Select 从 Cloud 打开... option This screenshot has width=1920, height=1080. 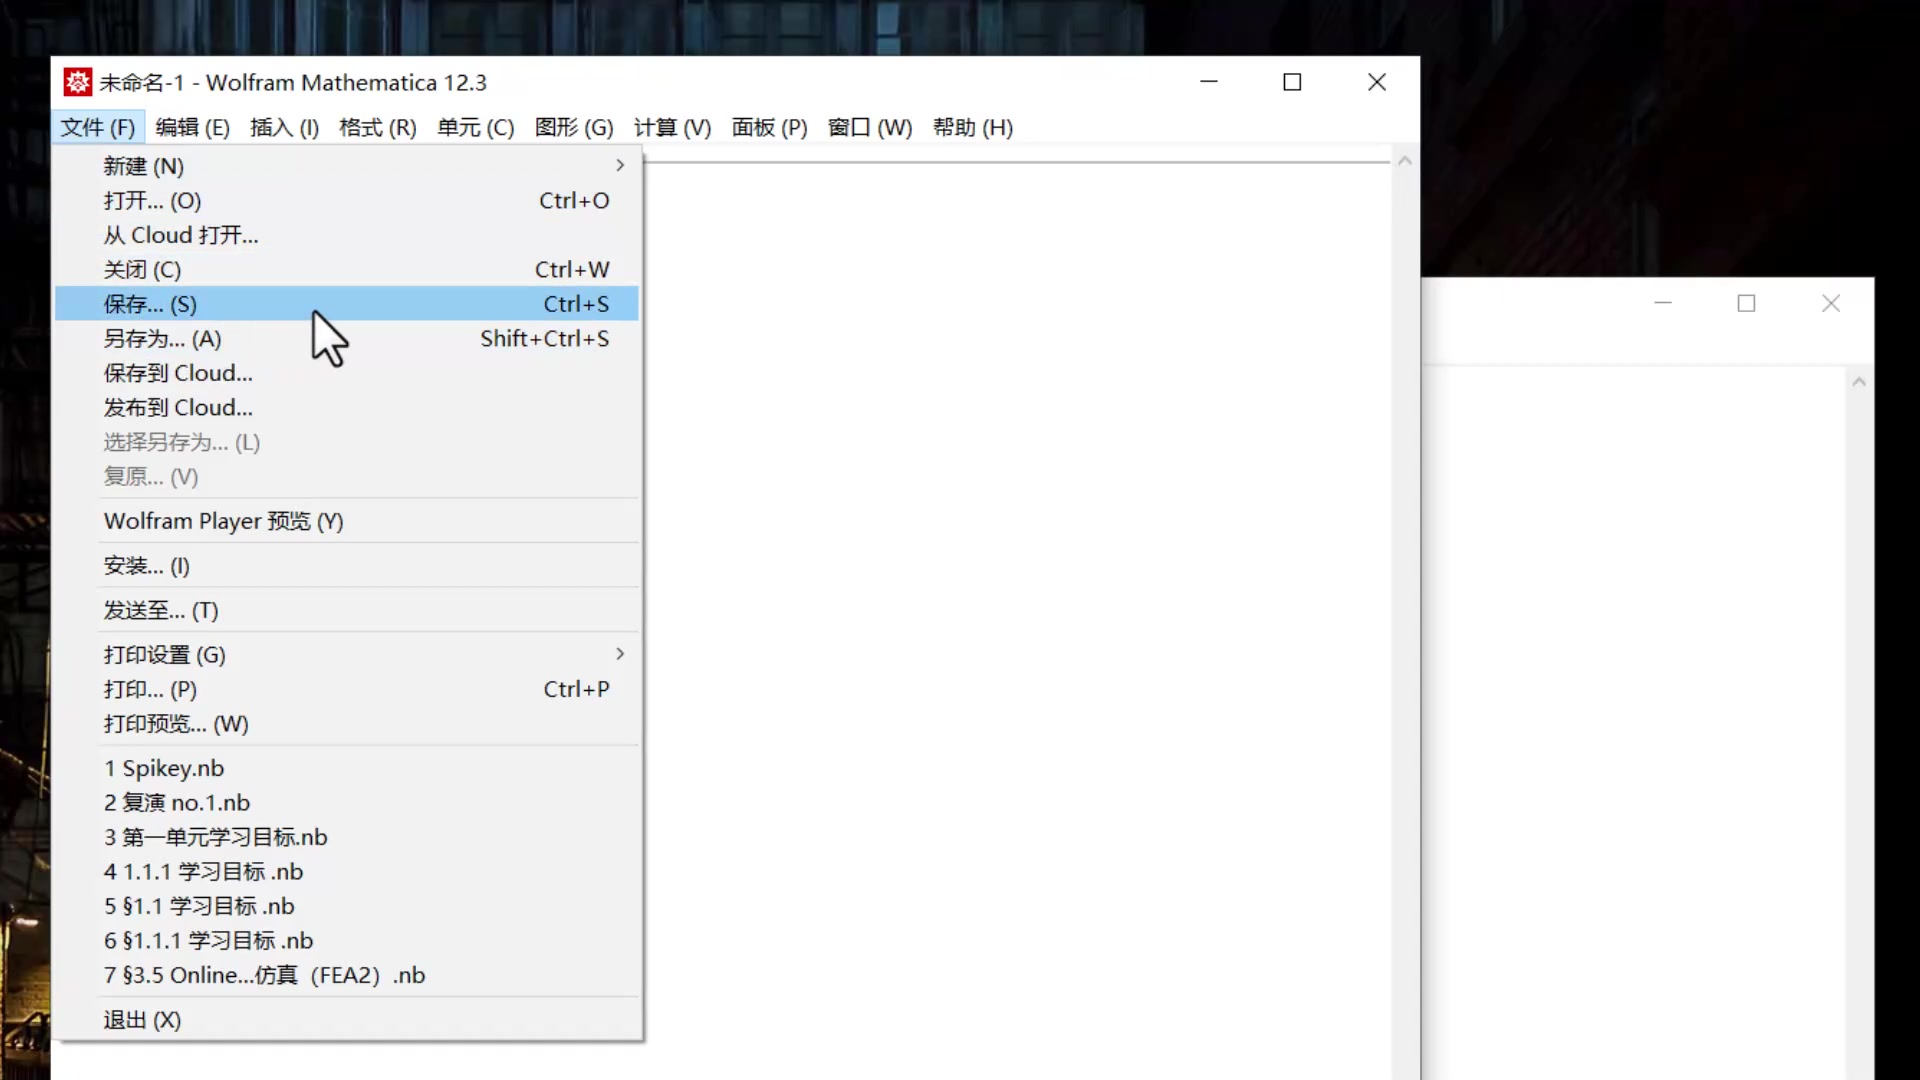(180, 234)
